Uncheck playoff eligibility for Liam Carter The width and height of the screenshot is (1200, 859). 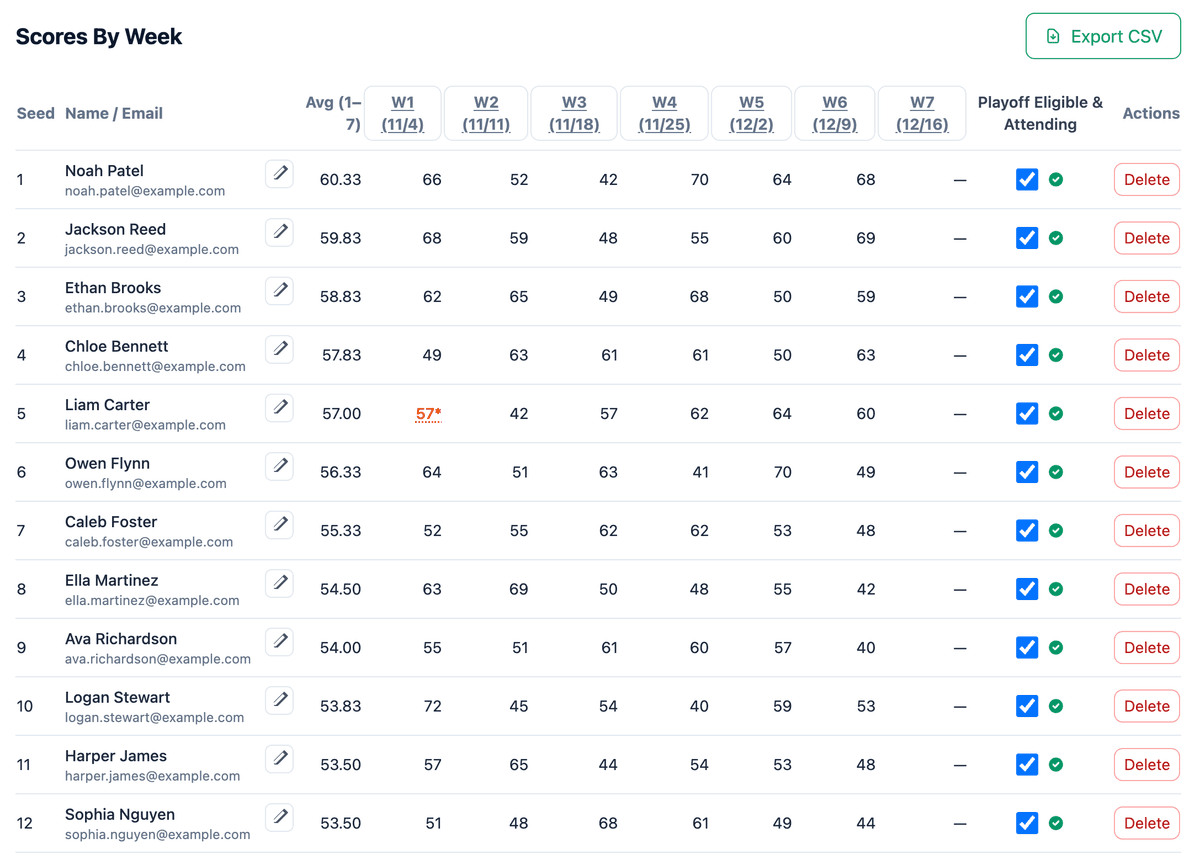click(1027, 414)
